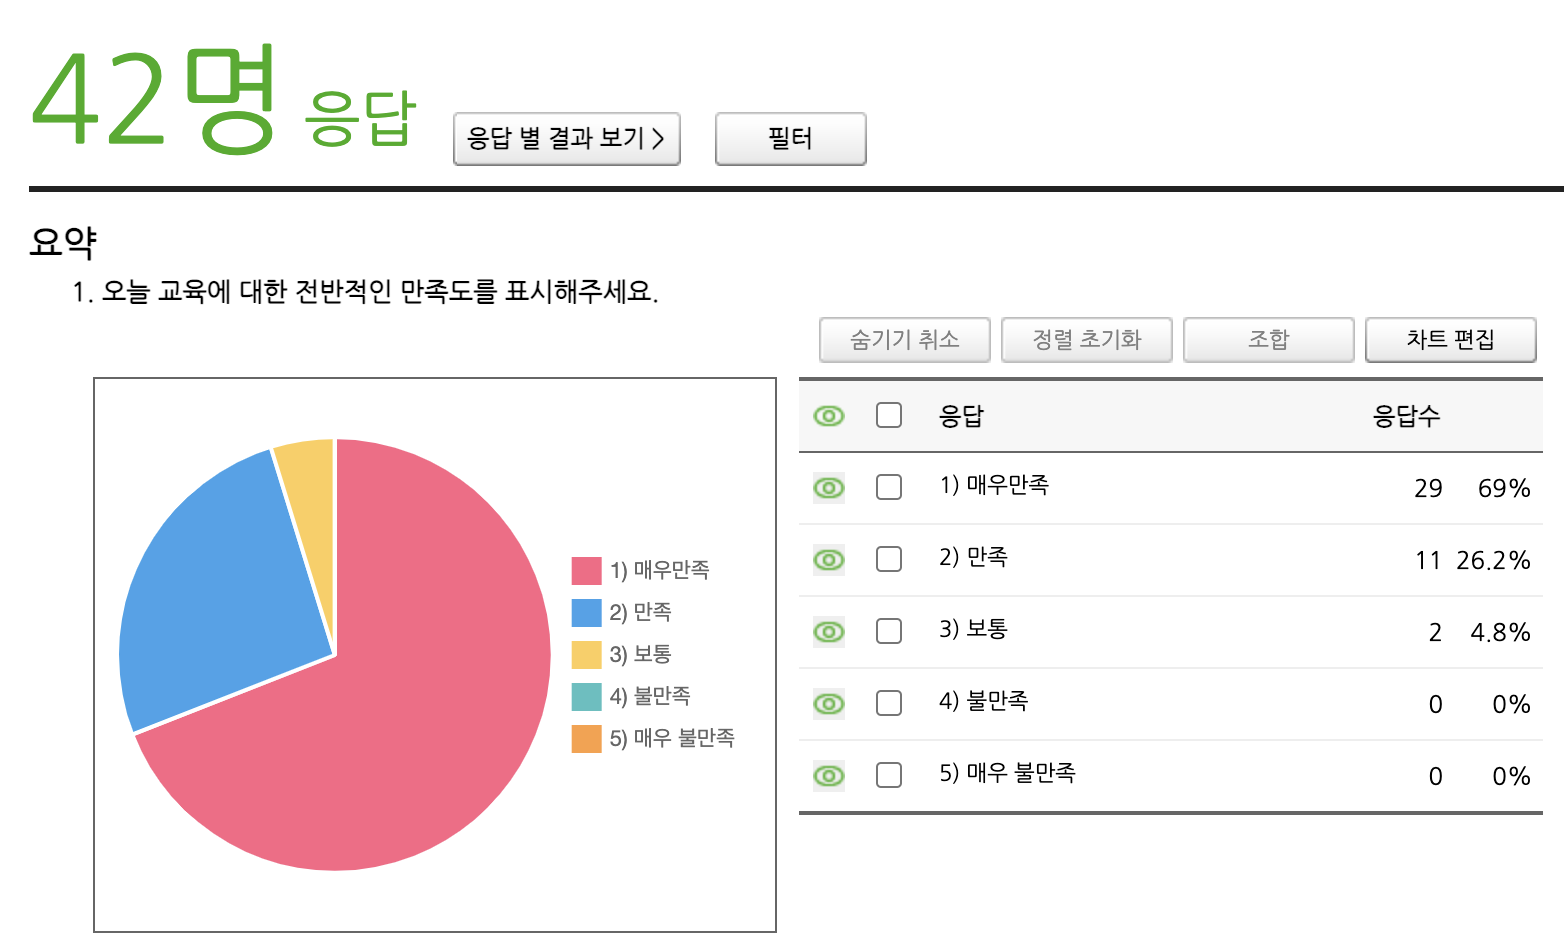
Task: Check the 5) 매우 불만족 checkbox
Action: tap(889, 775)
